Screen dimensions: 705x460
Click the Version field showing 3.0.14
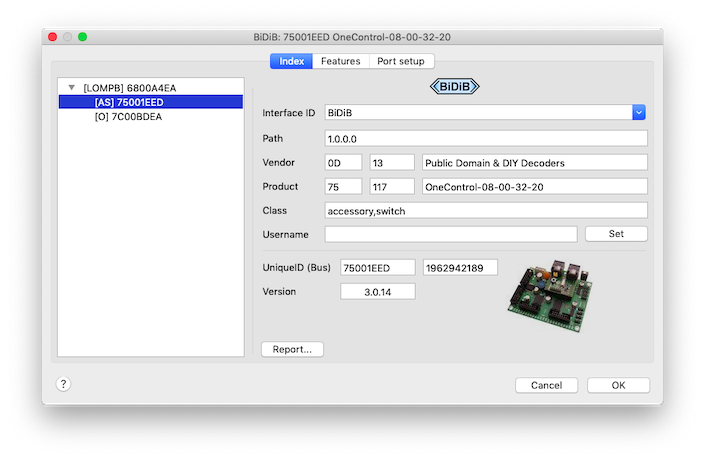point(378,292)
